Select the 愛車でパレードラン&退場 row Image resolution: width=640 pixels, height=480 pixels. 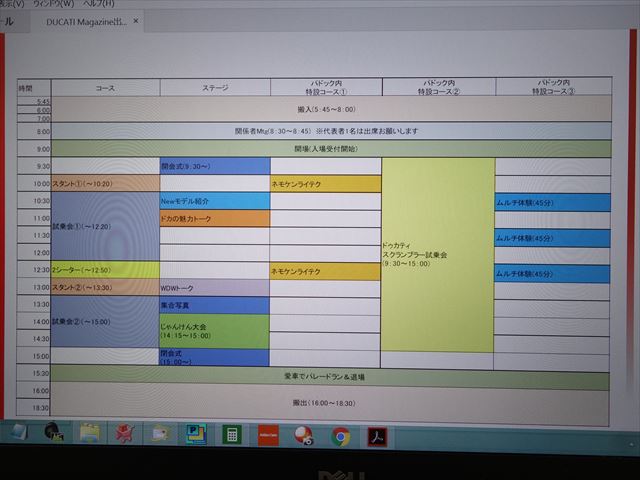point(330,377)
